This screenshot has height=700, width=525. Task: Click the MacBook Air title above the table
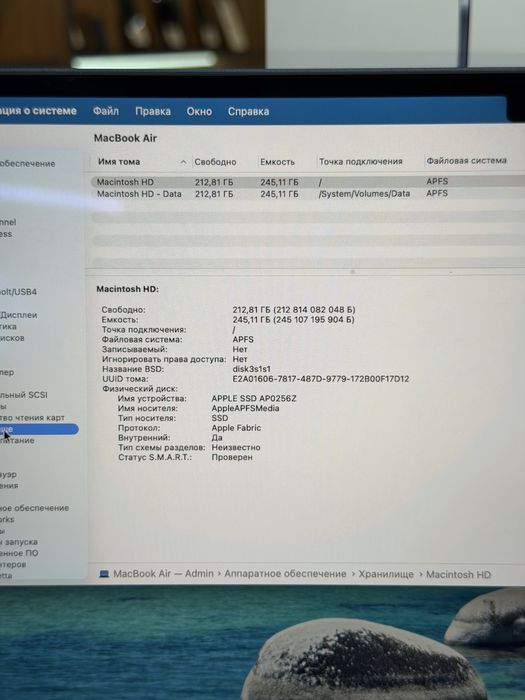point(125,138)
